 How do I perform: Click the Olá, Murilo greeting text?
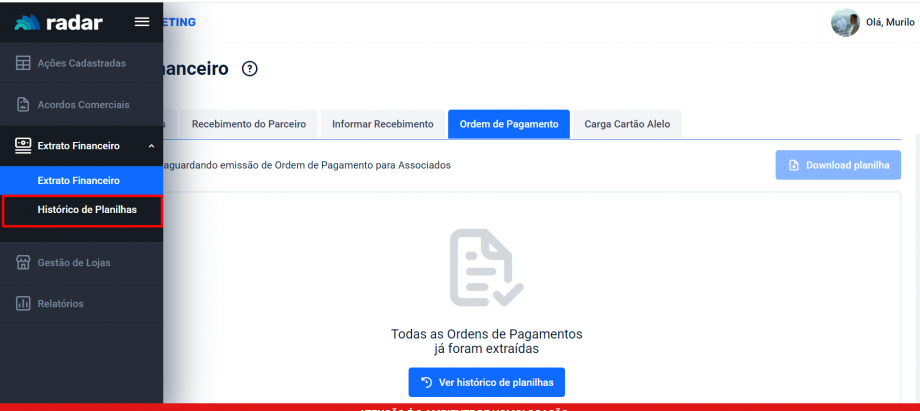tap(892, 23)
